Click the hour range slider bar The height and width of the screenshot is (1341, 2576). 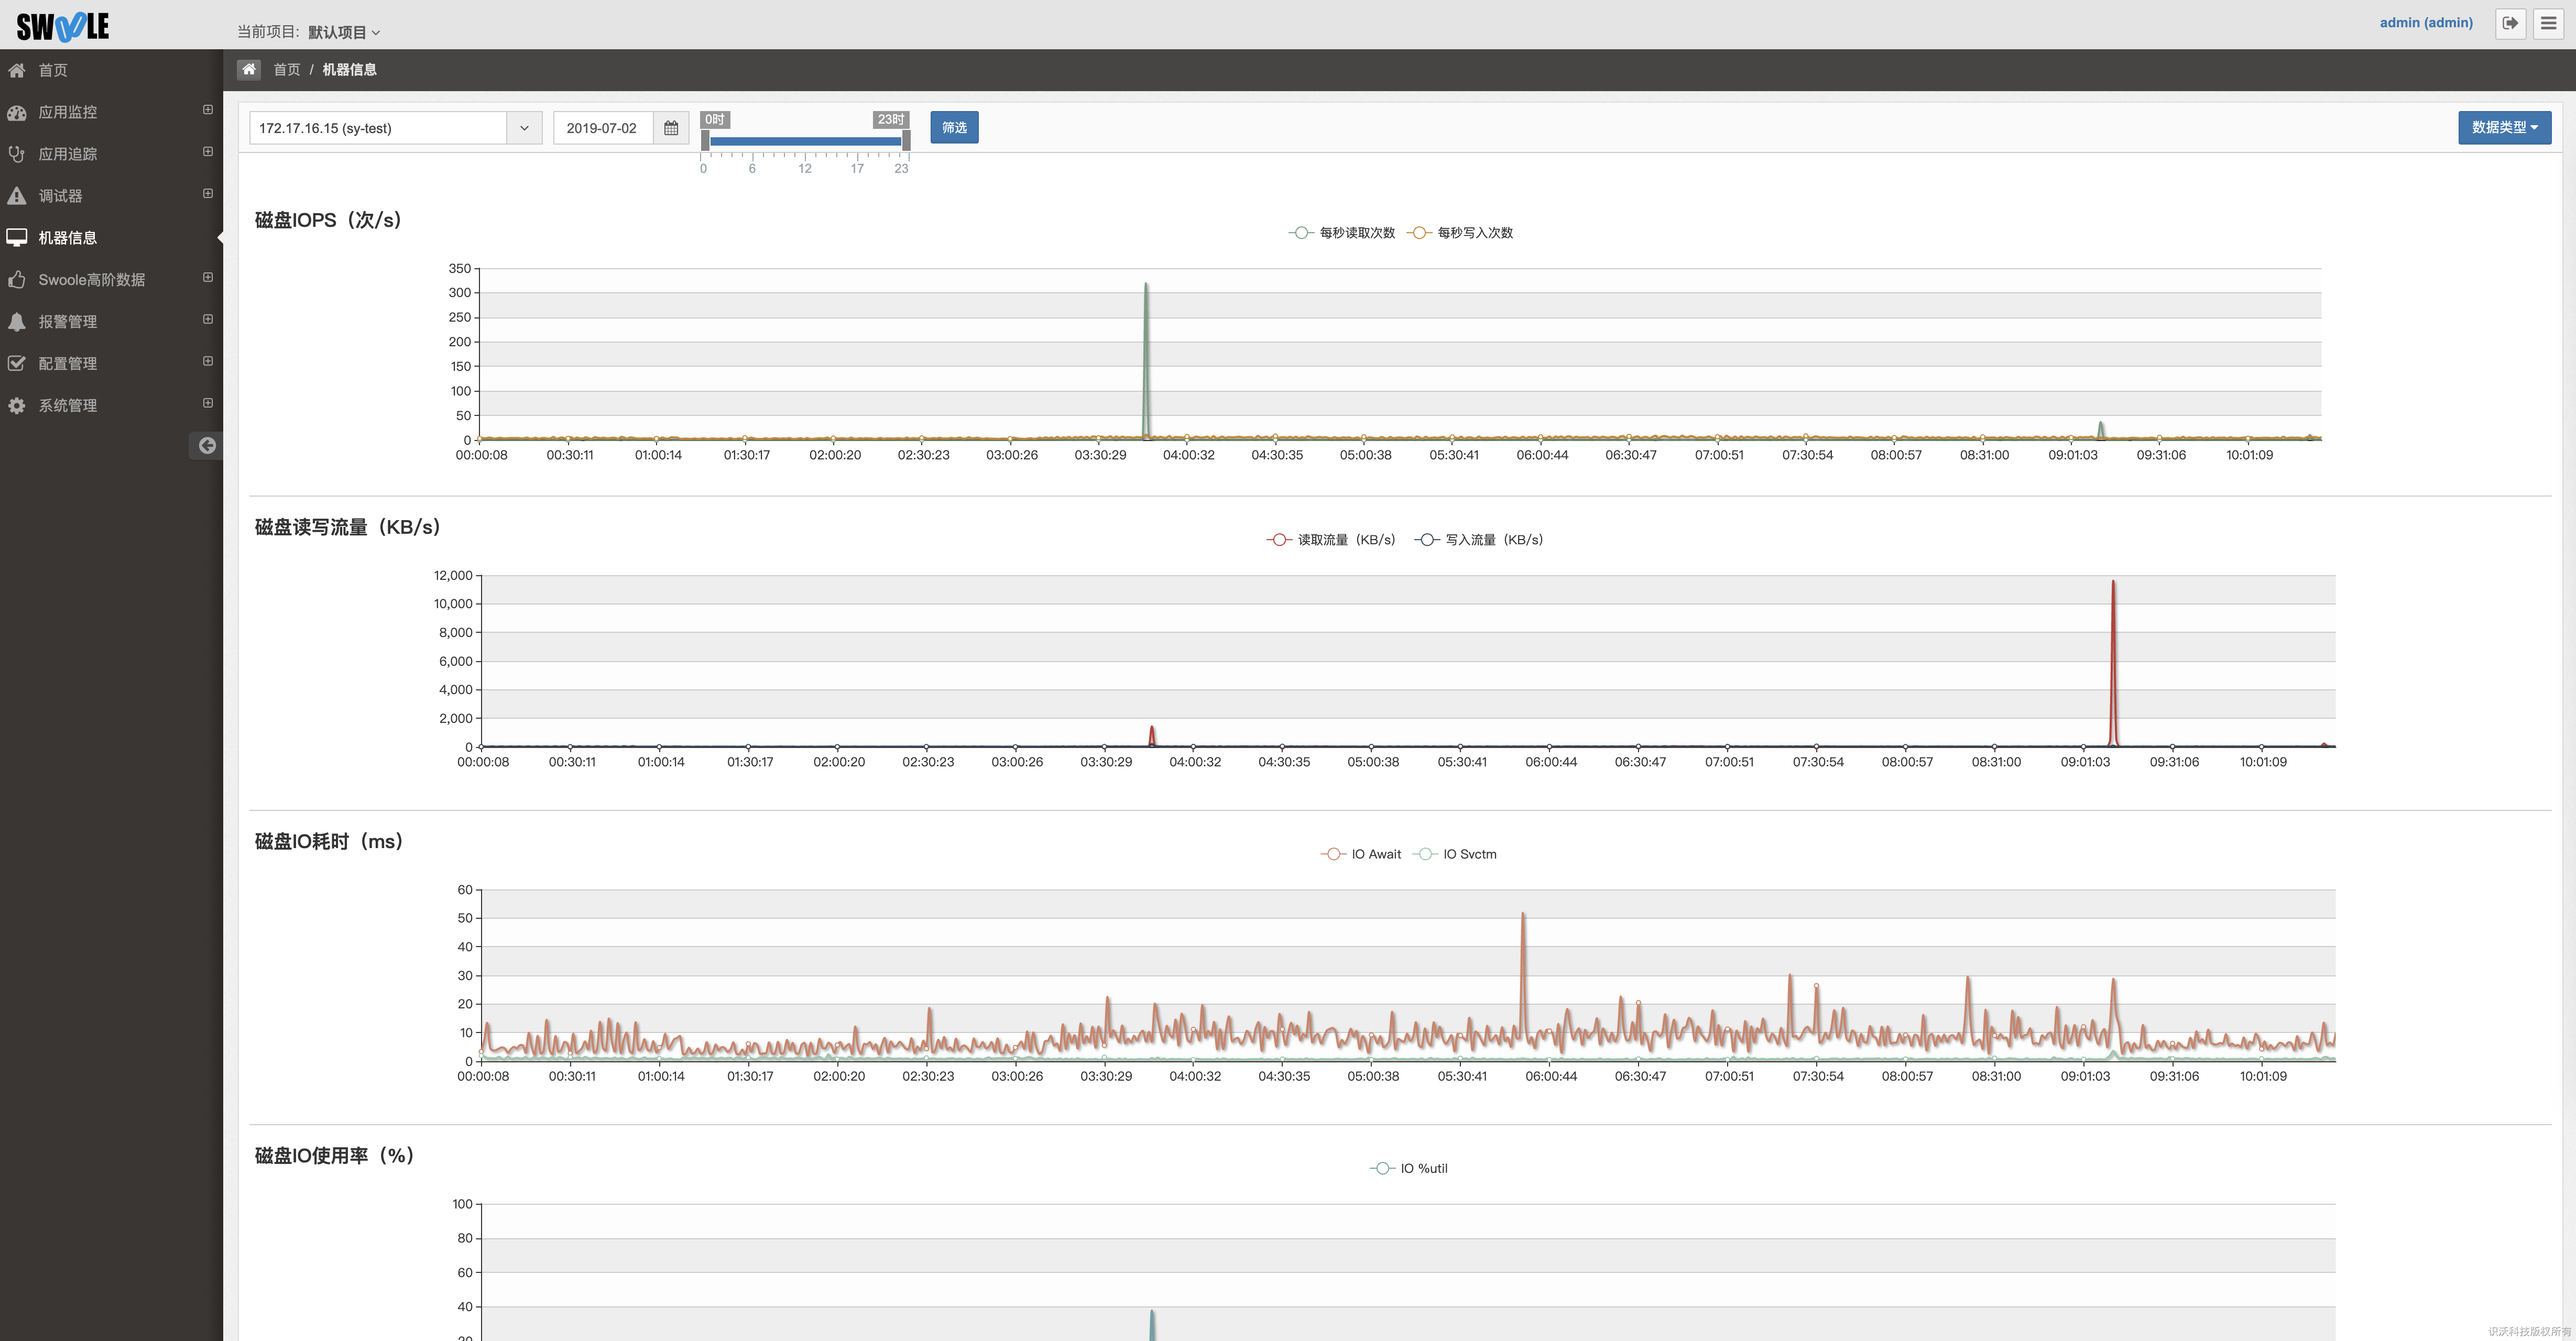(x=805, y=141)
